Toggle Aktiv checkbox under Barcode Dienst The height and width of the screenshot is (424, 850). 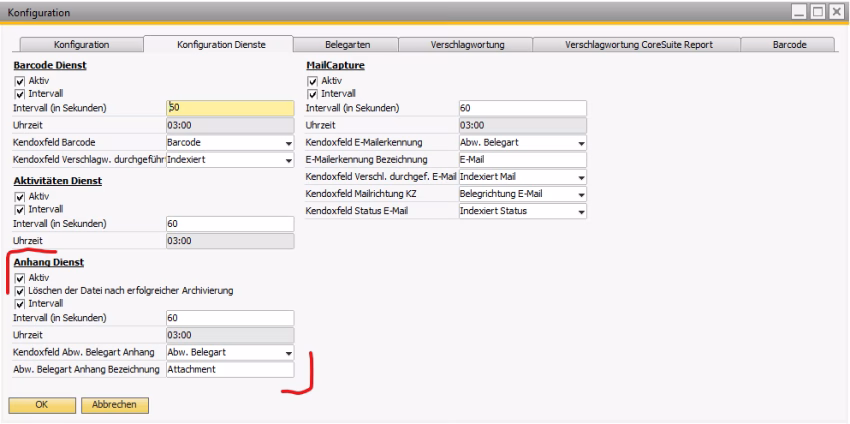pos(19,80)
